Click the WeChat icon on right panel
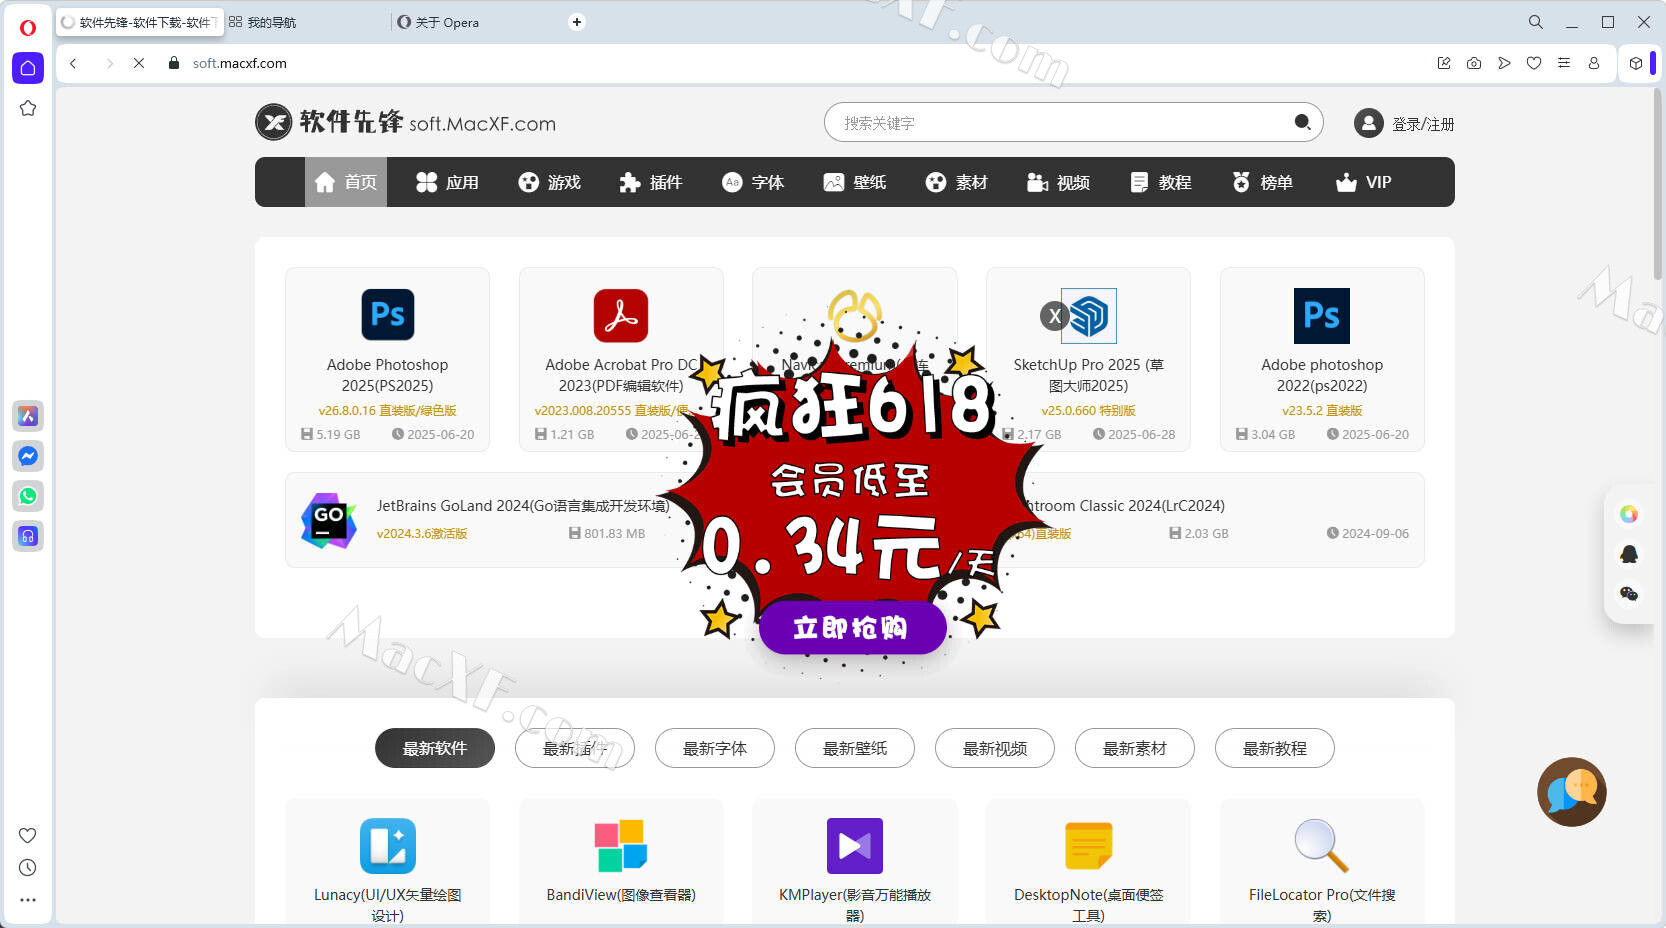 tap(1629, 594)
